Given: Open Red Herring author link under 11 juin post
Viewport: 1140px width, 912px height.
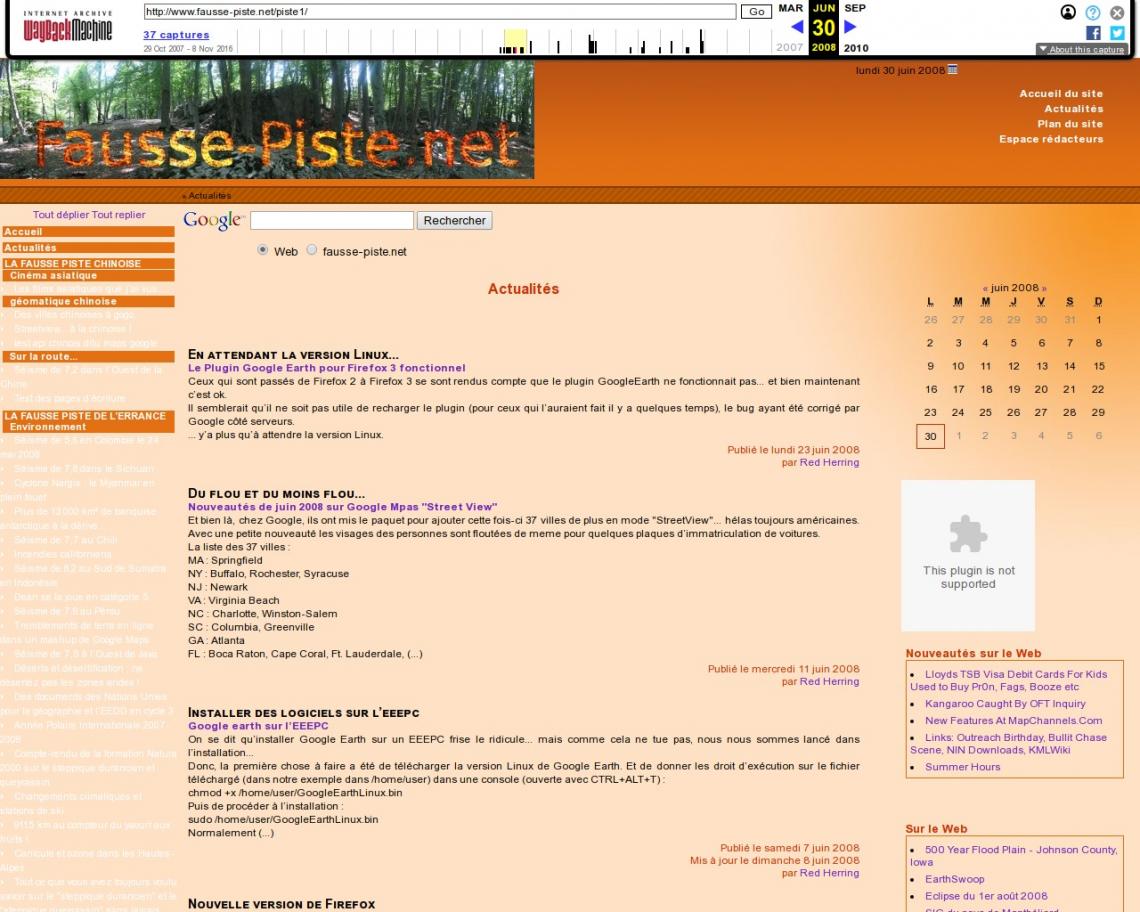Looking at the screenshot, I should coord(830,681).
